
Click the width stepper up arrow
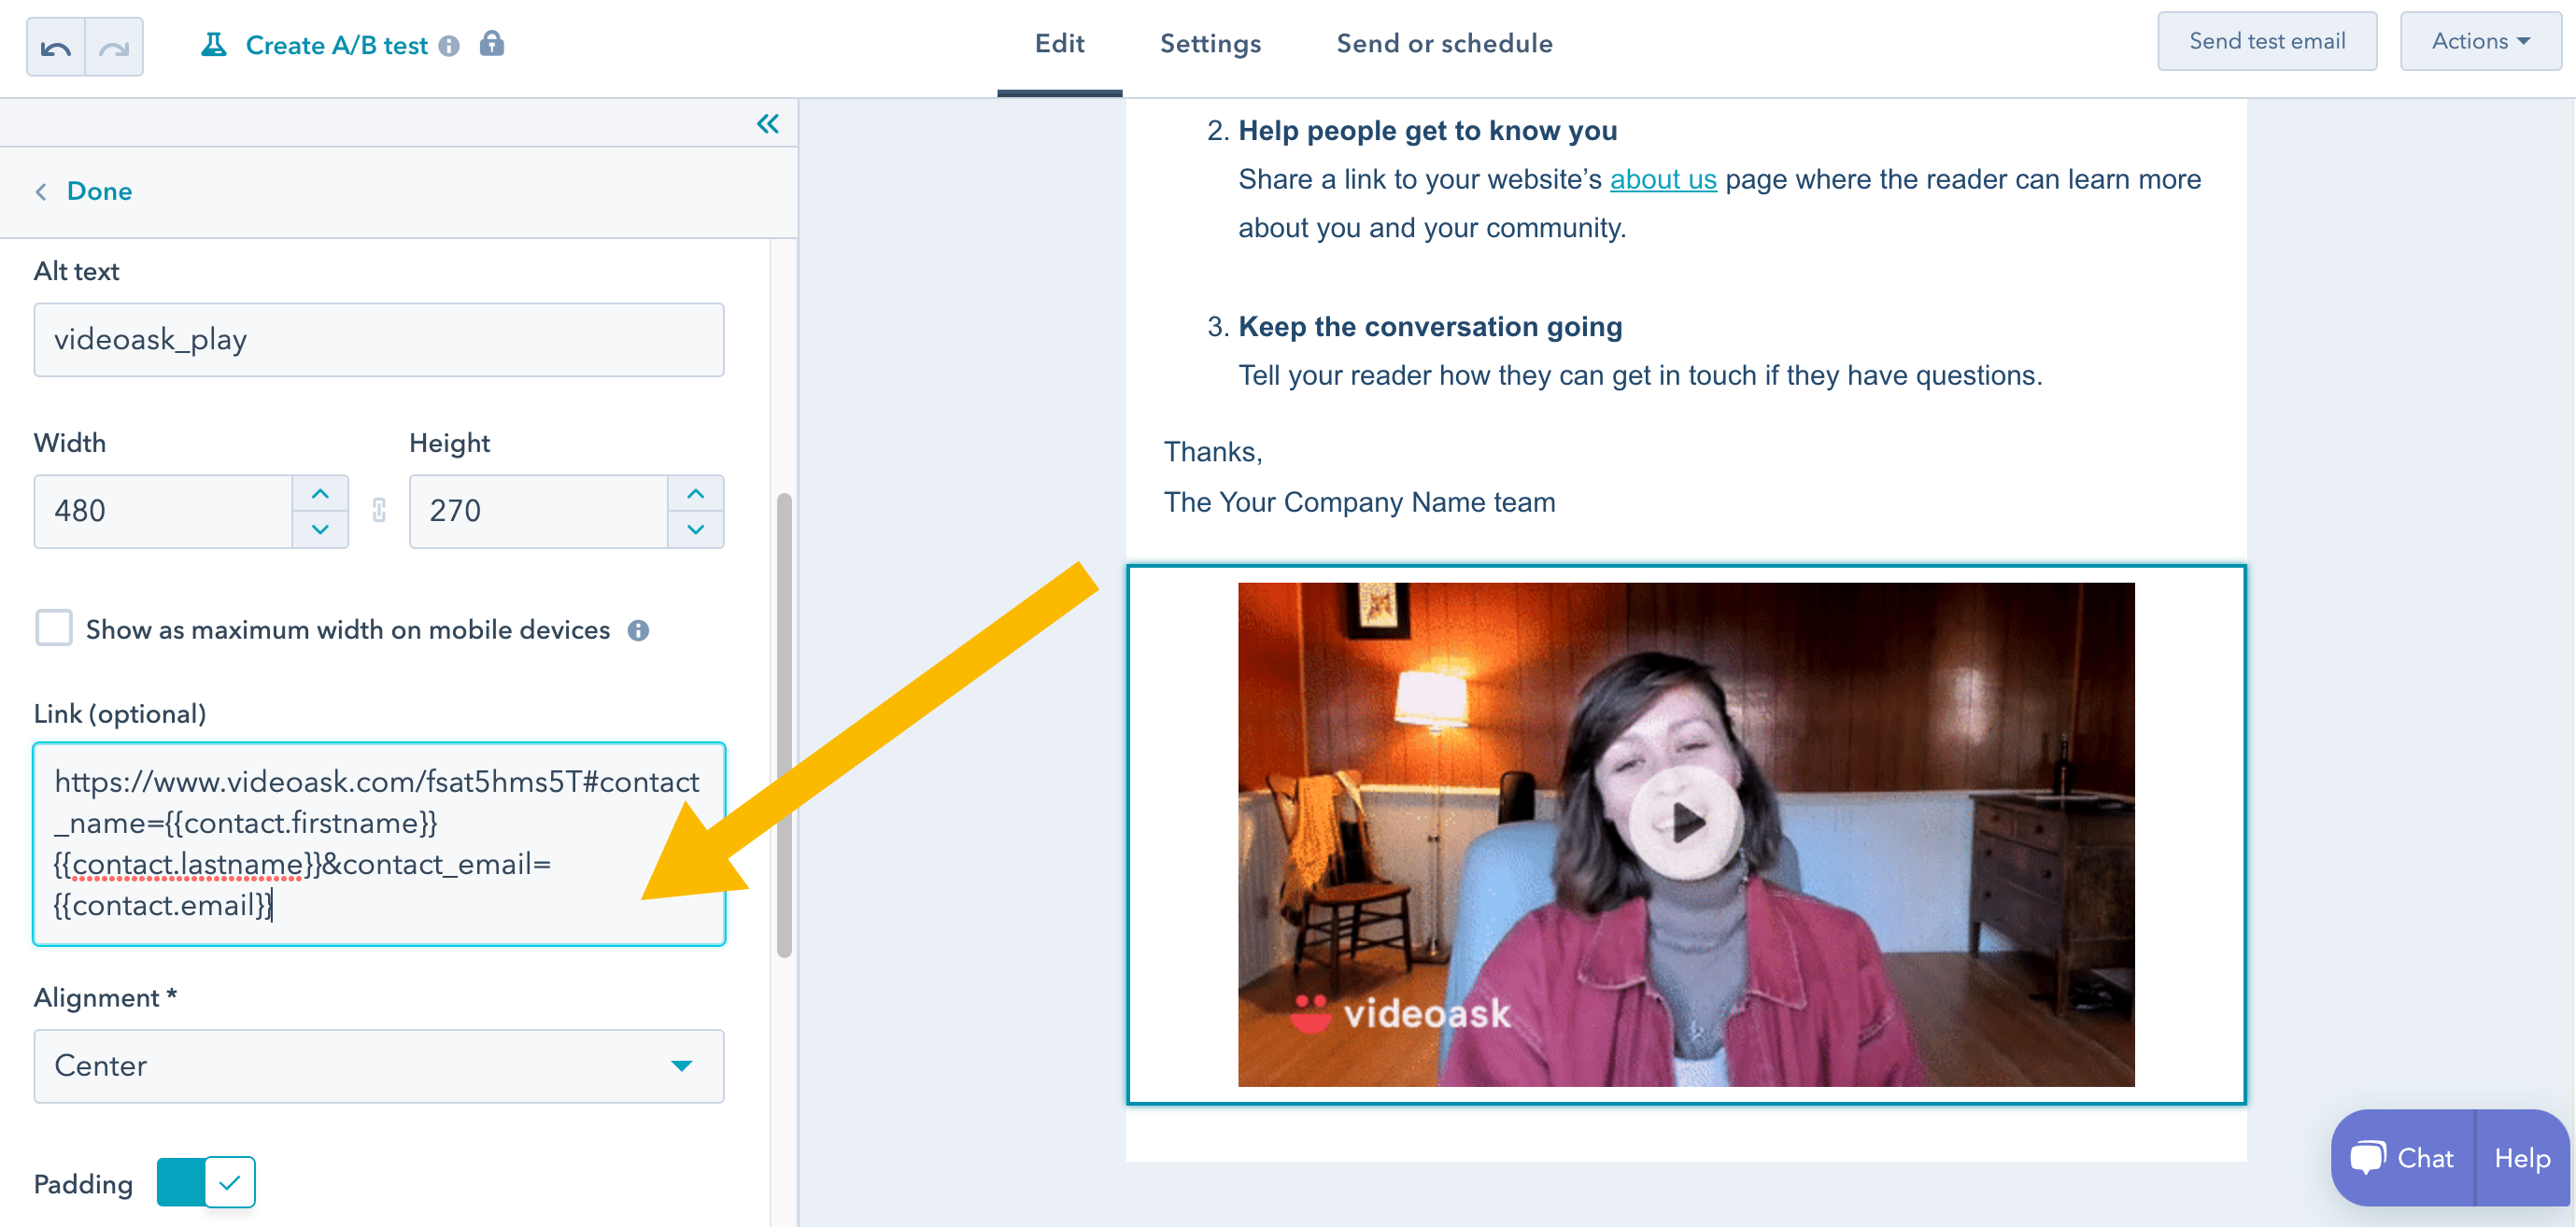click(320, 493)
